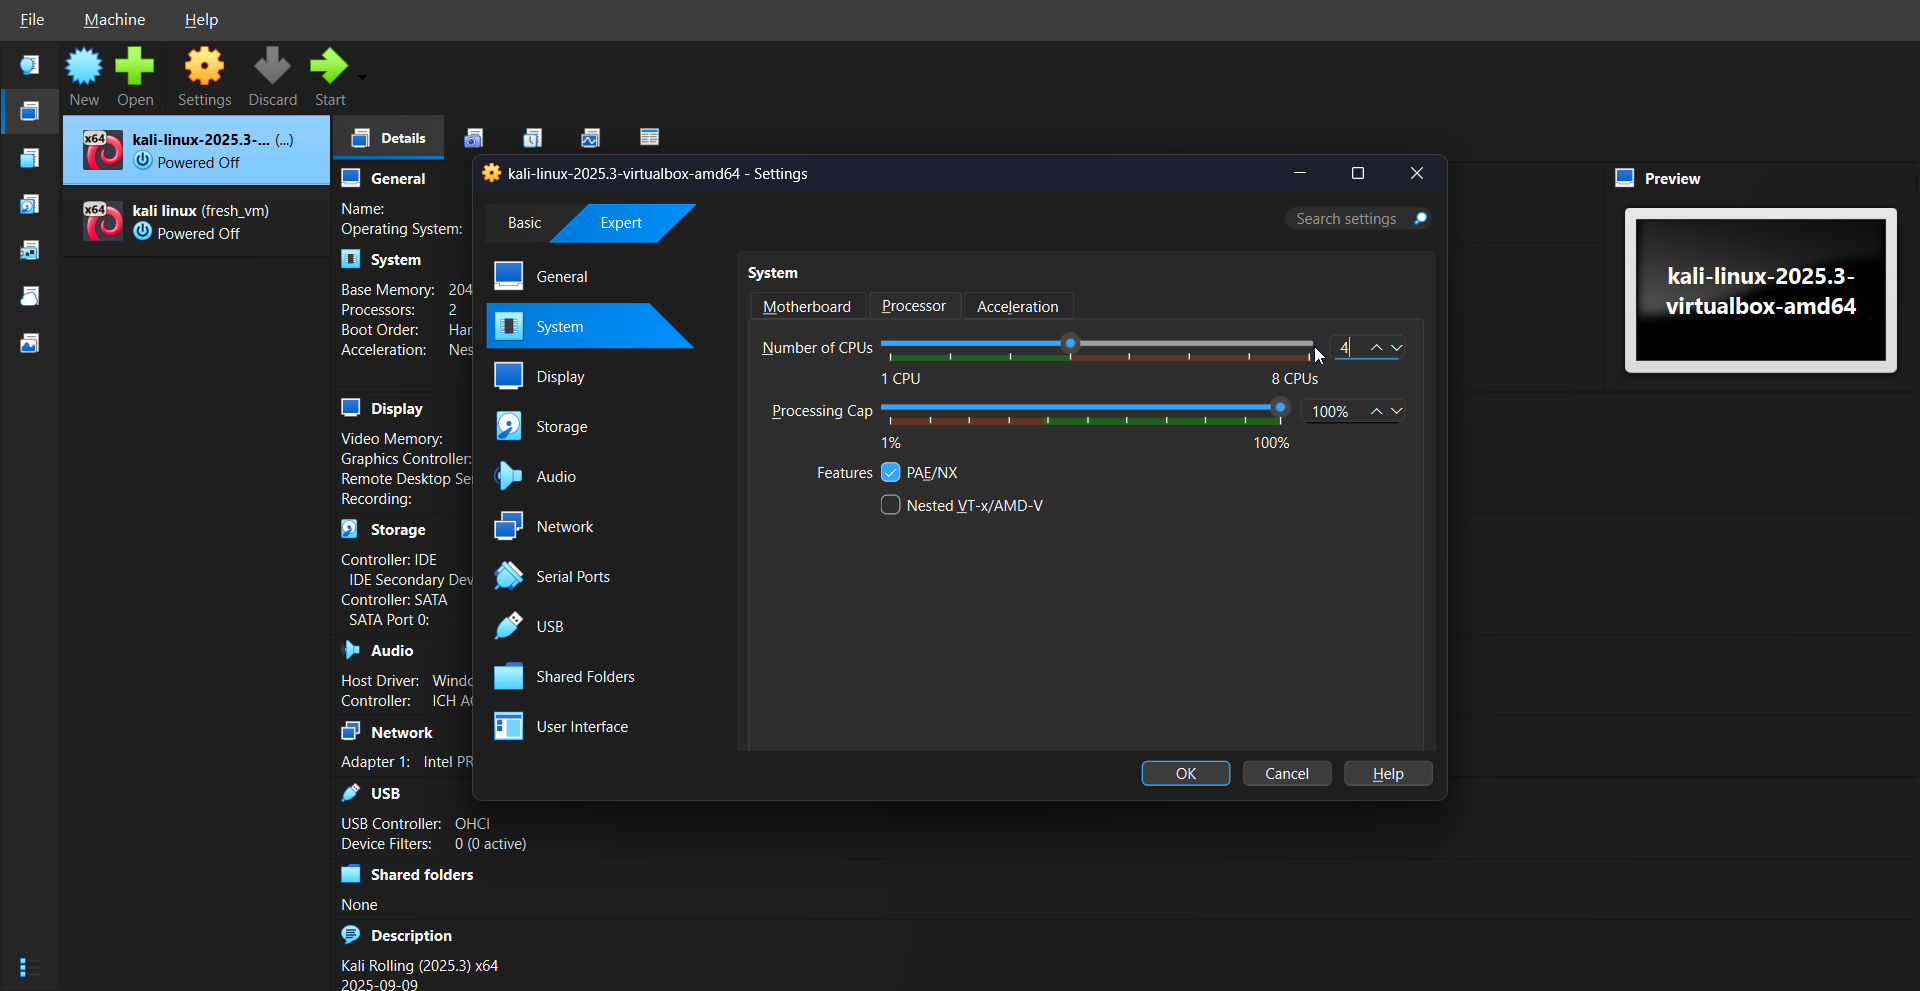This screenshot has width=1920, height=991.
Task: Click the Number of CPUs slider handle
Action: click(x=1070, y=344)
